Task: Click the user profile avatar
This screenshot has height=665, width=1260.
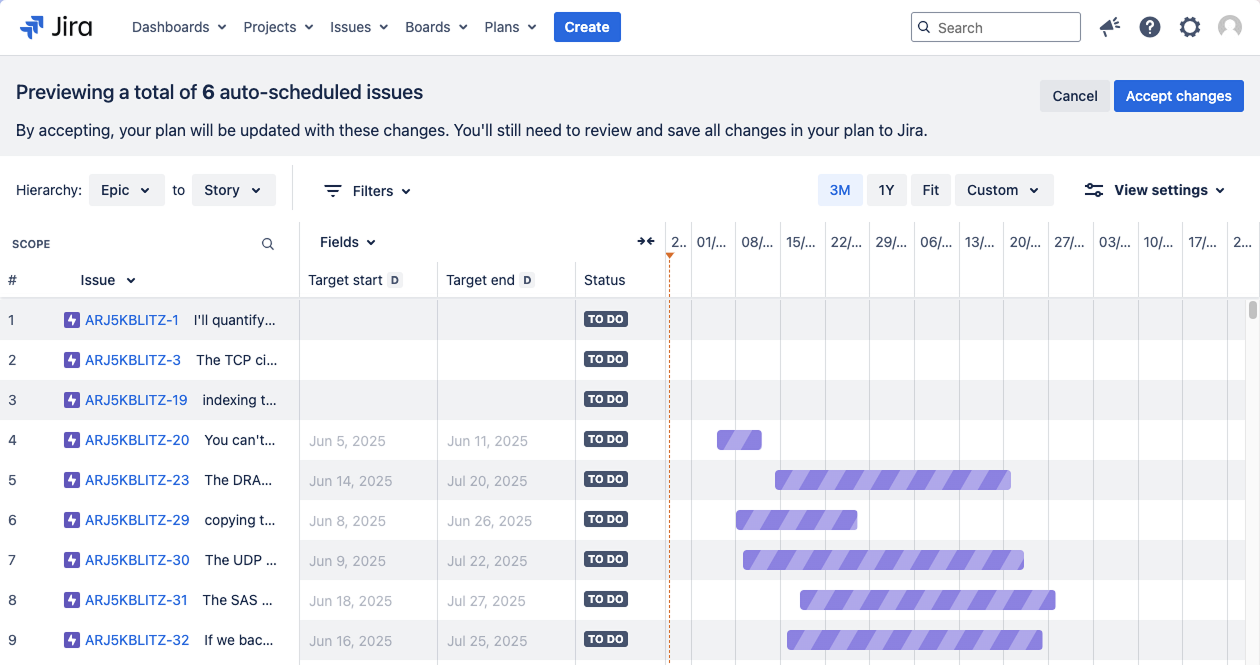Action: [x=1229, y=27]
